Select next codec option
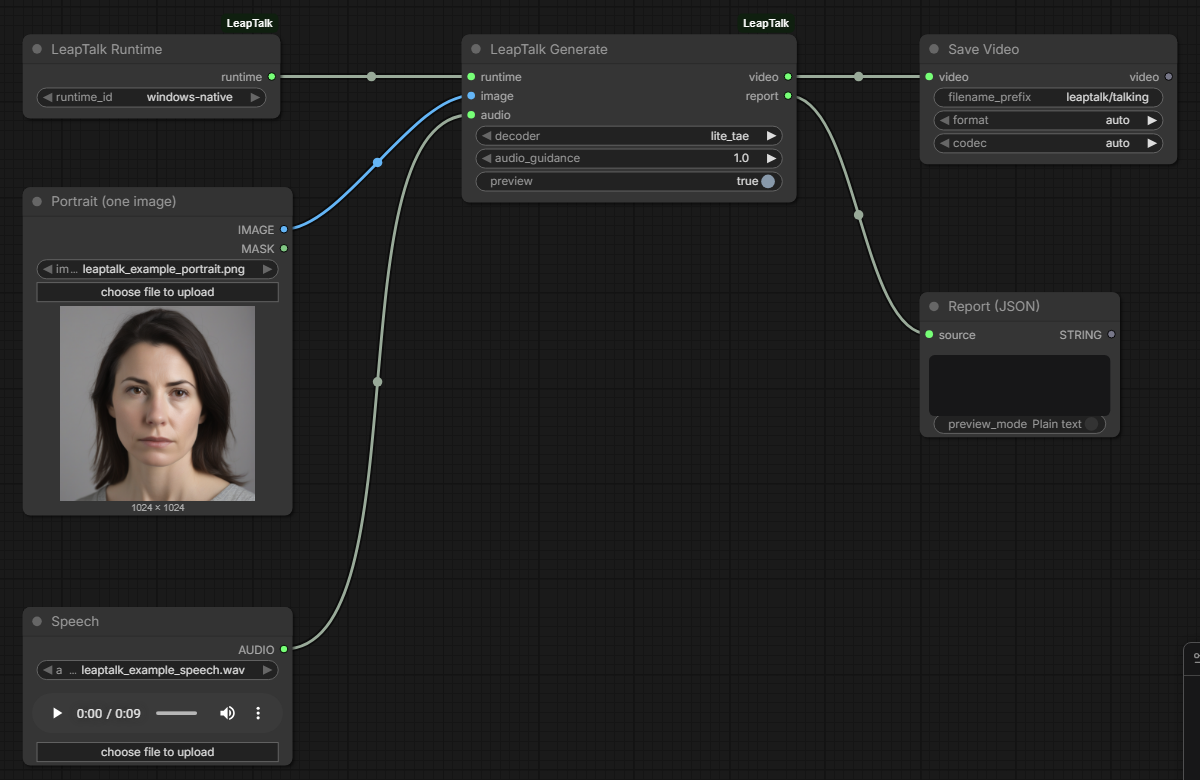Screen dimensions: 1200x780 point(1152,143)
